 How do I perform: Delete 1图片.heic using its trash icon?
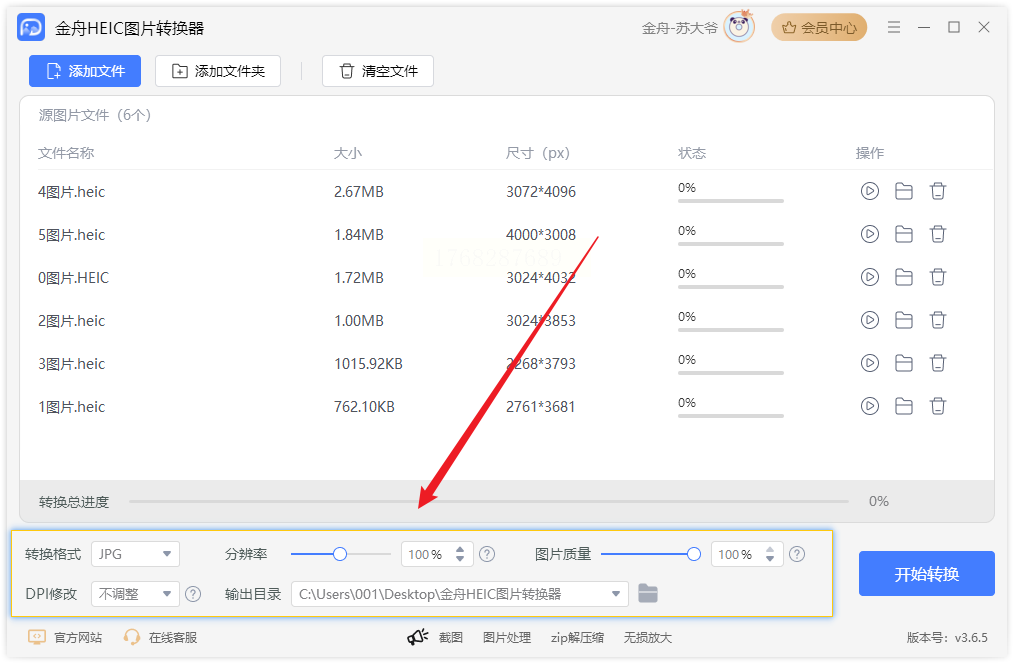click(938, 406)
